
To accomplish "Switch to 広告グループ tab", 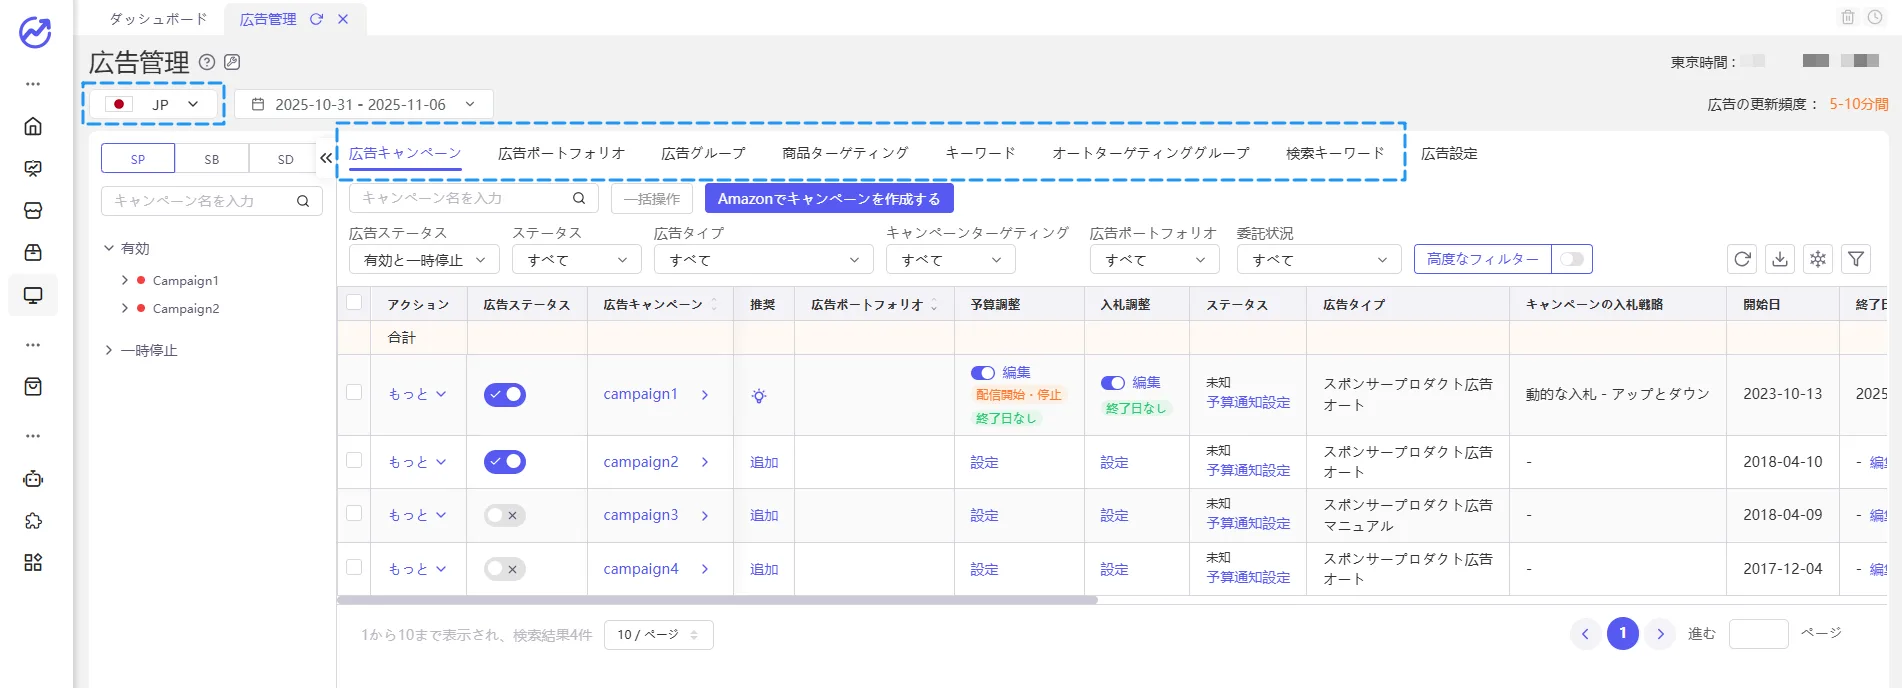I will point(703,153).
